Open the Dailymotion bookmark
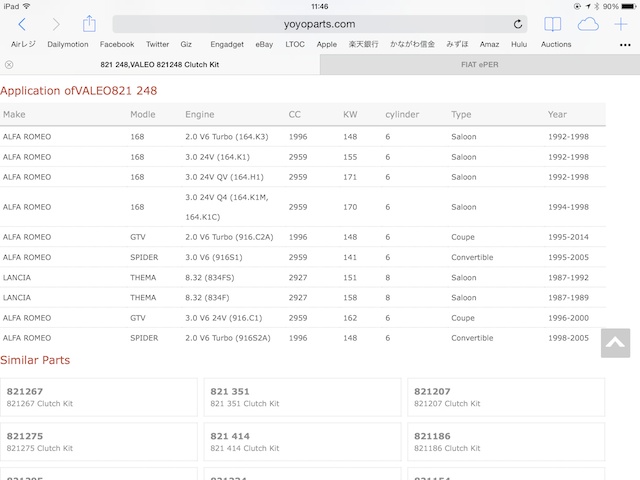This screenshot has width=640, height=480. tap(68, 44)
